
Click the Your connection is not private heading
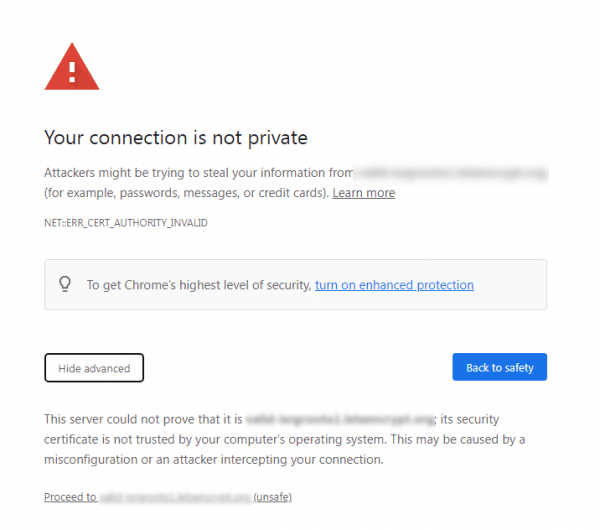[175, 138]
